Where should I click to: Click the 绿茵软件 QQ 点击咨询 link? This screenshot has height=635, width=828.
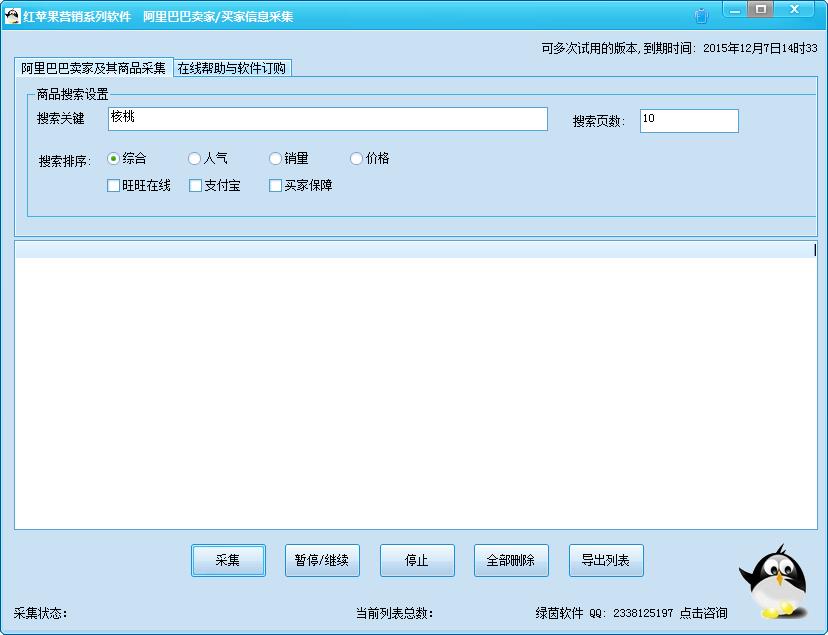point(631,613)
